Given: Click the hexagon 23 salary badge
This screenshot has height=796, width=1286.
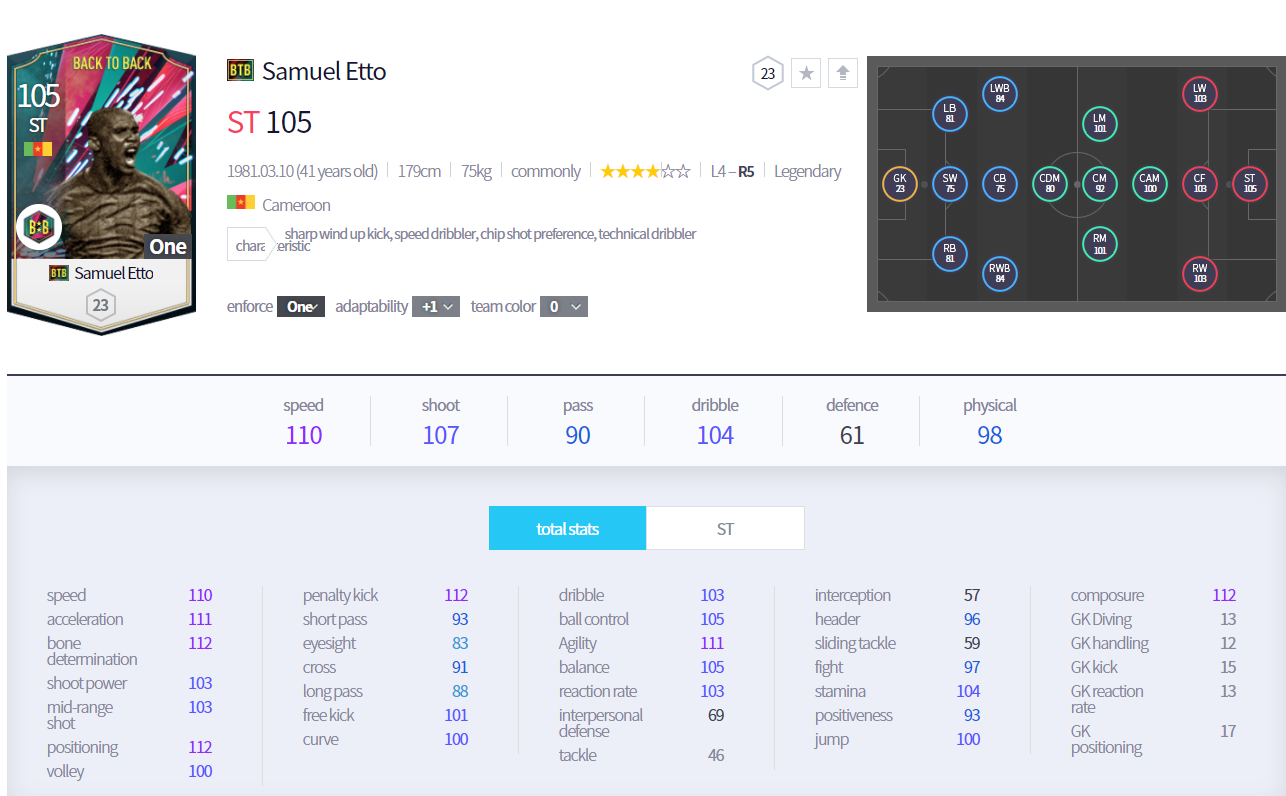Looking at the screenshot, I should coord(767,73).
